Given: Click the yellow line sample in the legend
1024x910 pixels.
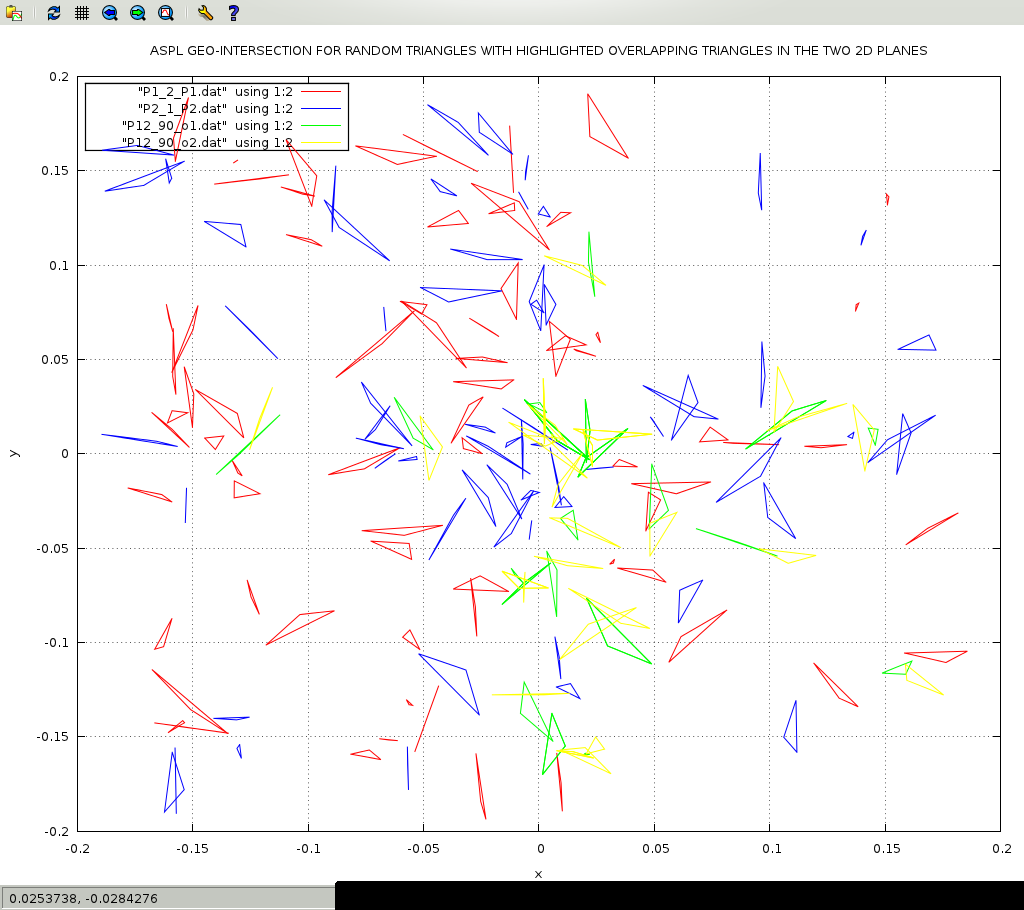Looking at the screenshot, I should click(321, 143).
